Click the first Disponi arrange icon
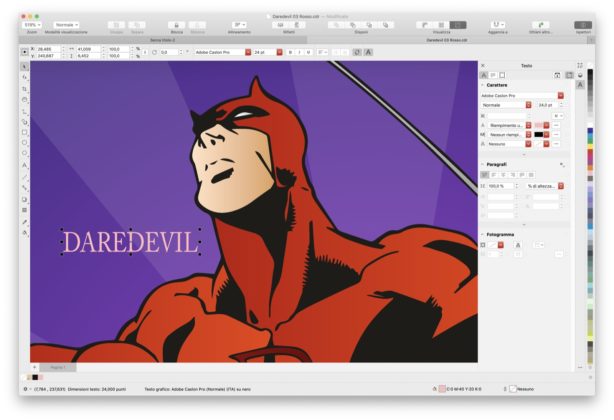Screen dimensions: 614x420 point(336,25)
